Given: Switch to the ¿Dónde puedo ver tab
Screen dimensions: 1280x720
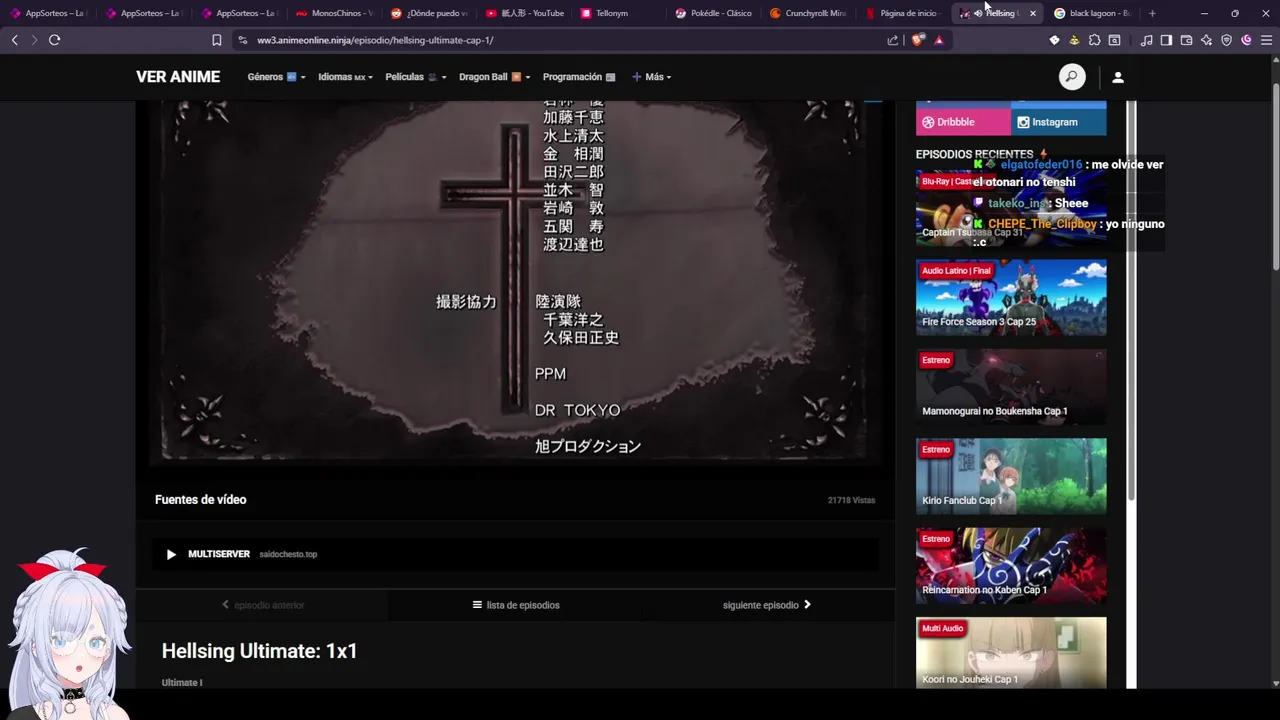Looking at the screenshot, I should point(429,13).
